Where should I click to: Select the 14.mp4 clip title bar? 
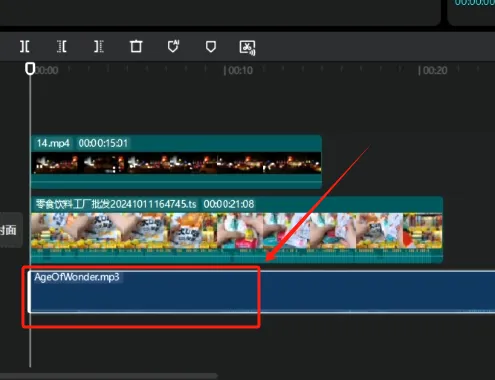tap(176, 143)
